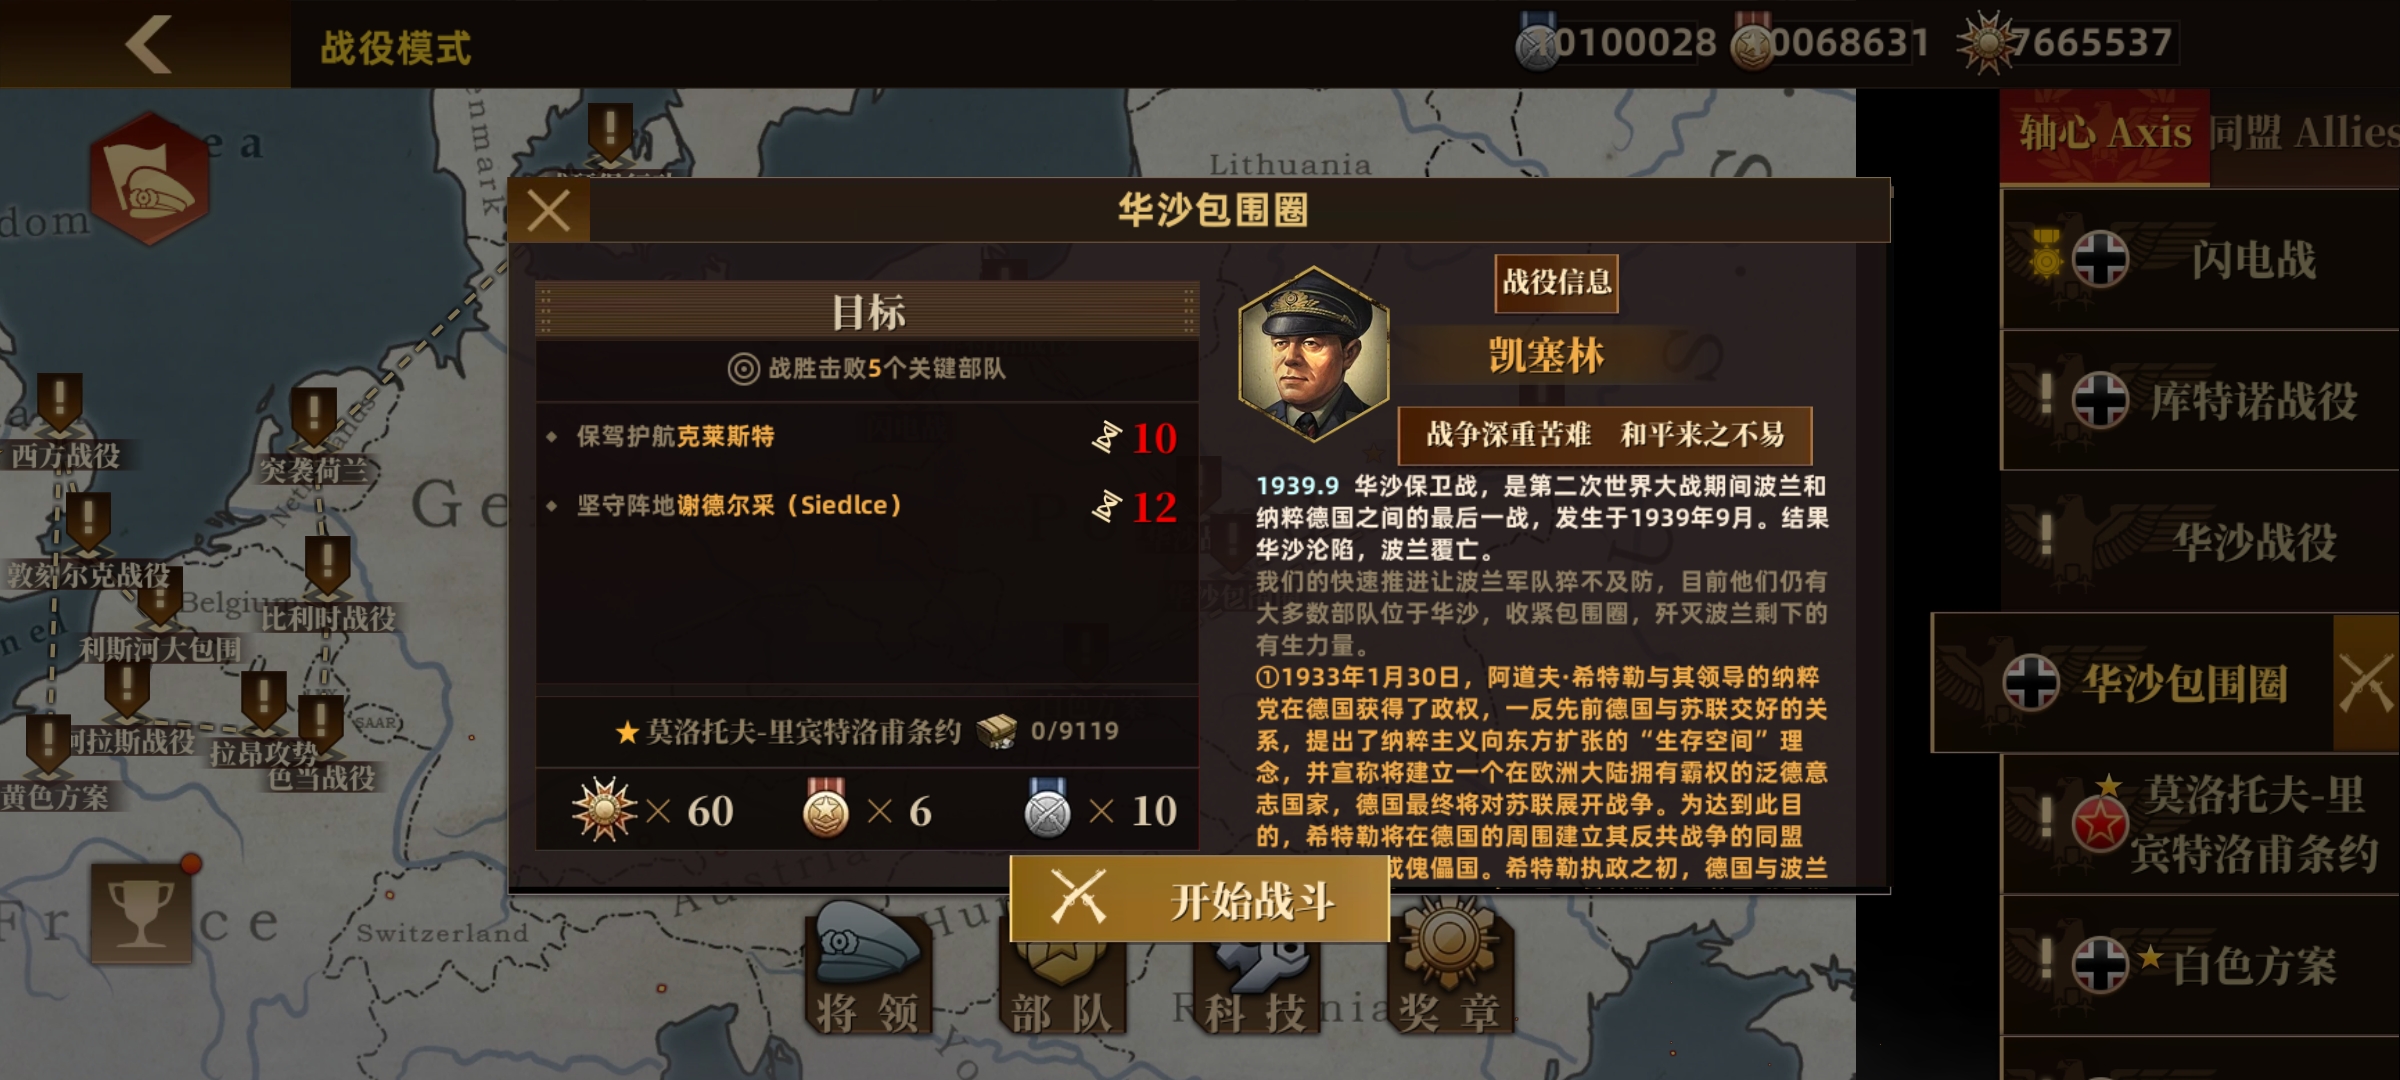Select 闪电战 campaign in list

coord(2200,260)
